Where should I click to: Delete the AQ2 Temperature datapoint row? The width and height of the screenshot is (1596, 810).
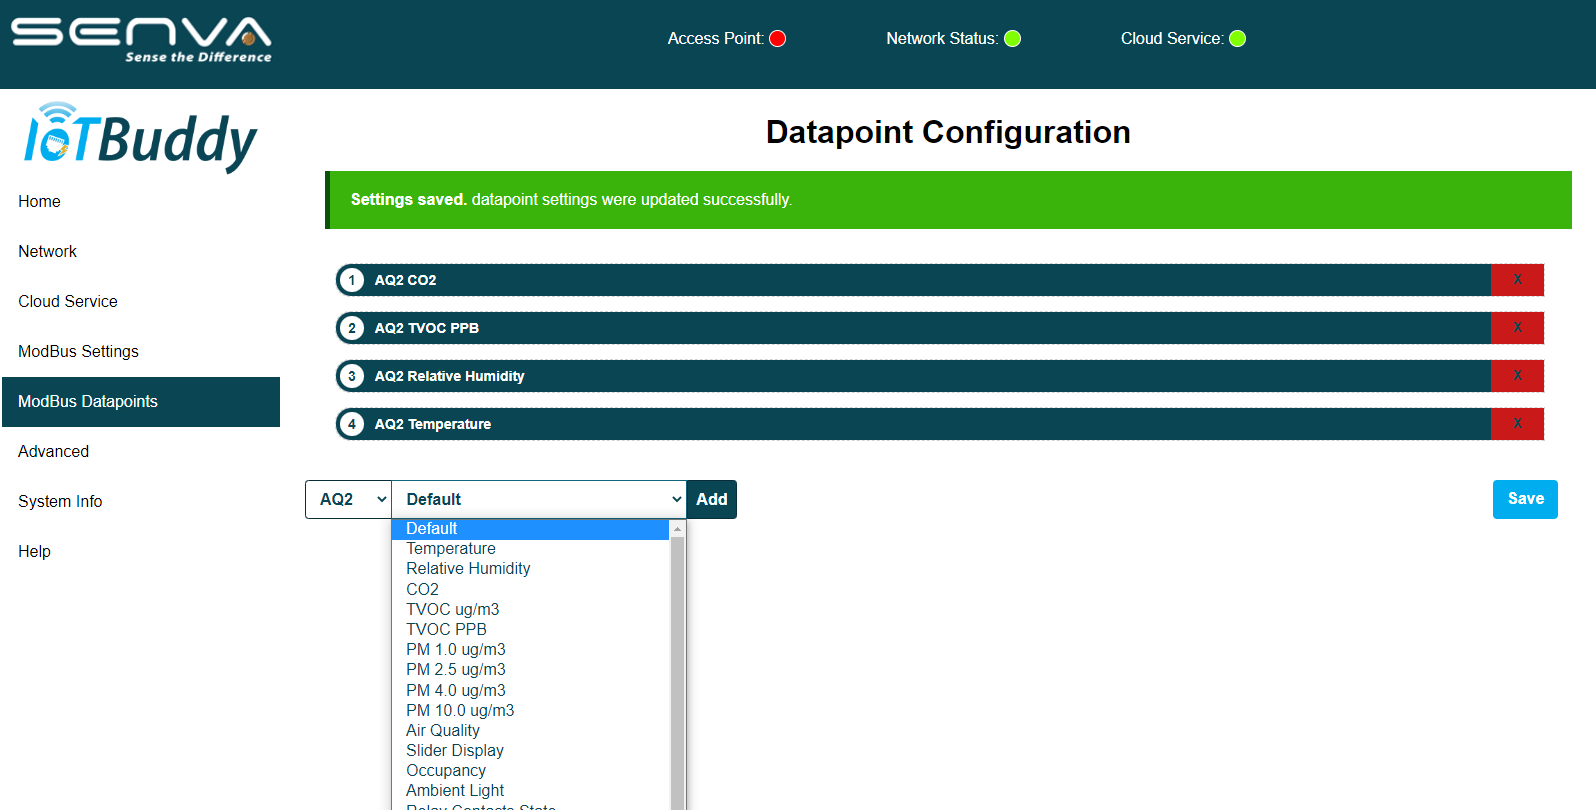pyautogui.click(x=1517, y=424)
